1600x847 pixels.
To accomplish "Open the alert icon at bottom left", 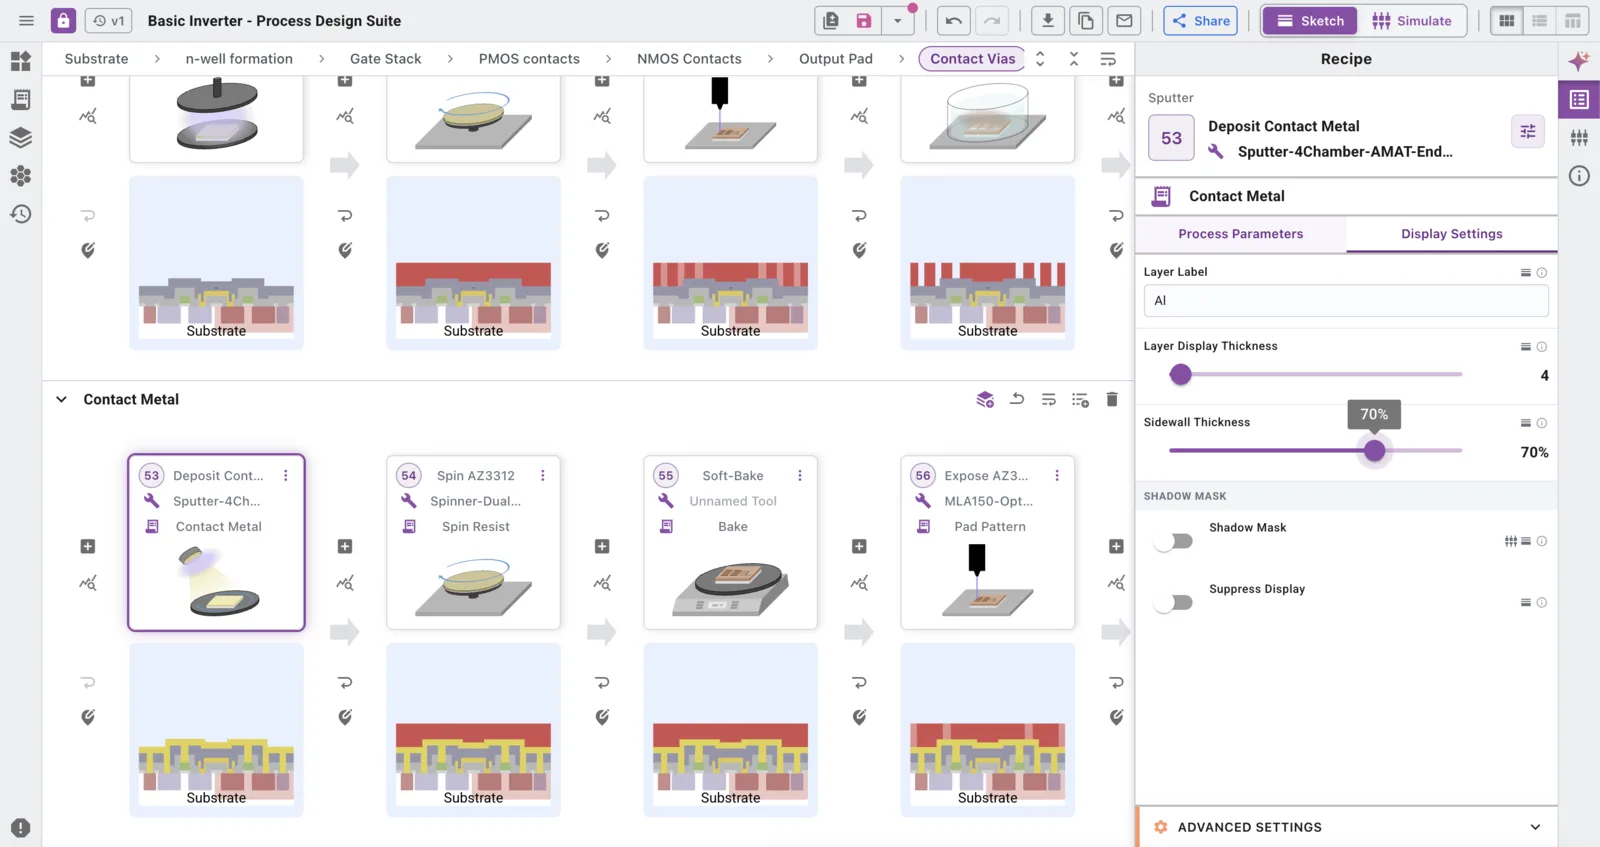I will click(21, 828).
